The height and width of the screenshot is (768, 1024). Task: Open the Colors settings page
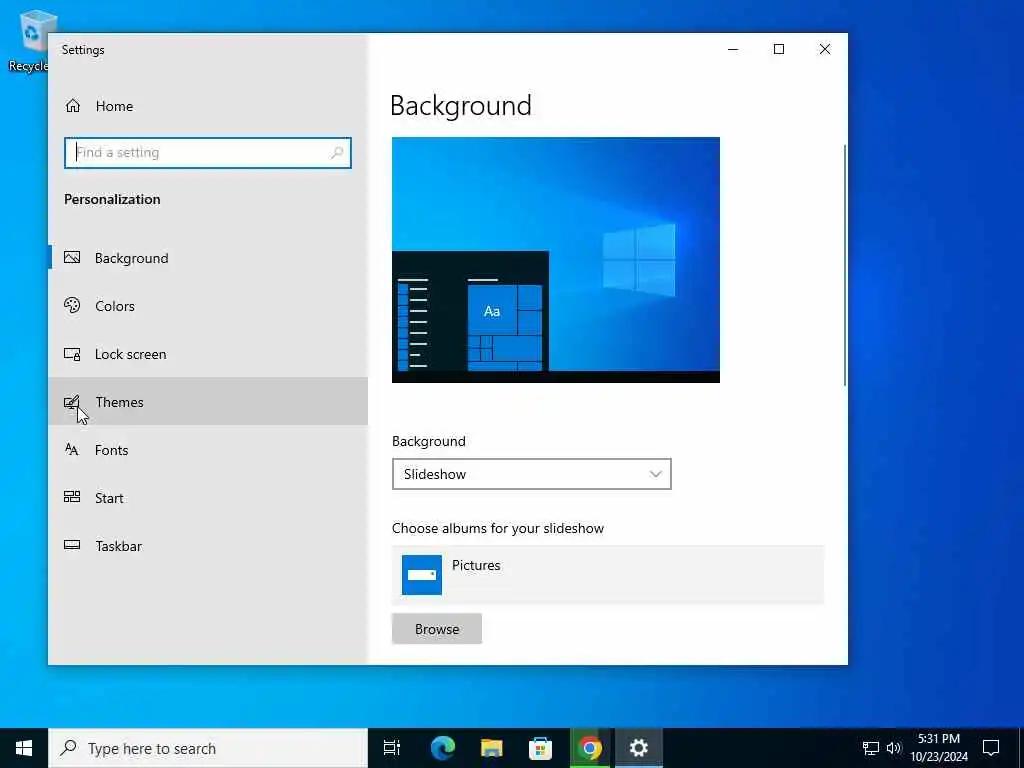pos(208,306)
